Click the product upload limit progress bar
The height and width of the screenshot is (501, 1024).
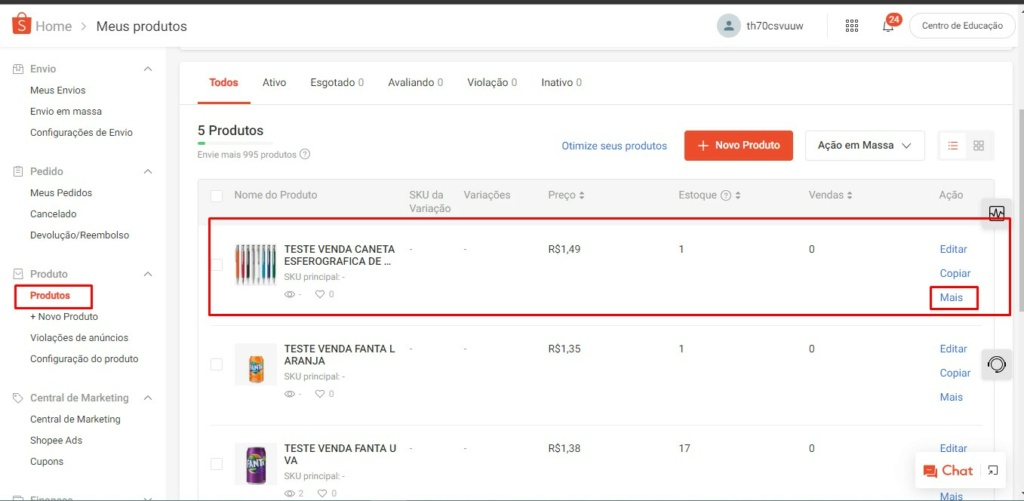tap(235, 142)
